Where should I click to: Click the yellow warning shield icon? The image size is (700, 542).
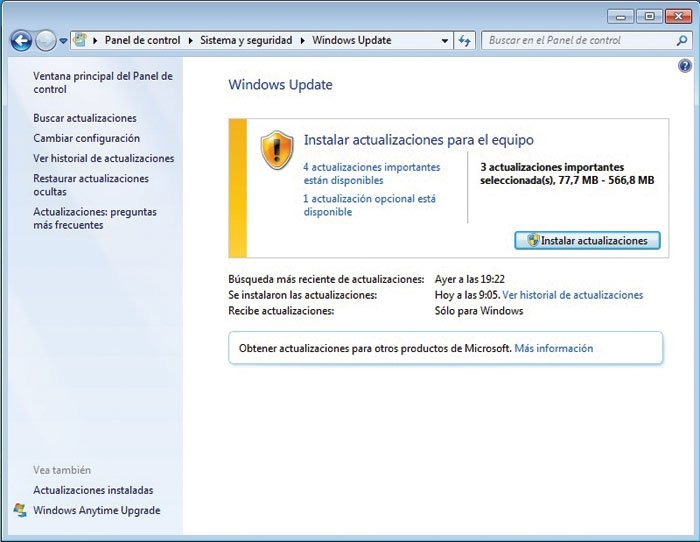coord(277,150)
